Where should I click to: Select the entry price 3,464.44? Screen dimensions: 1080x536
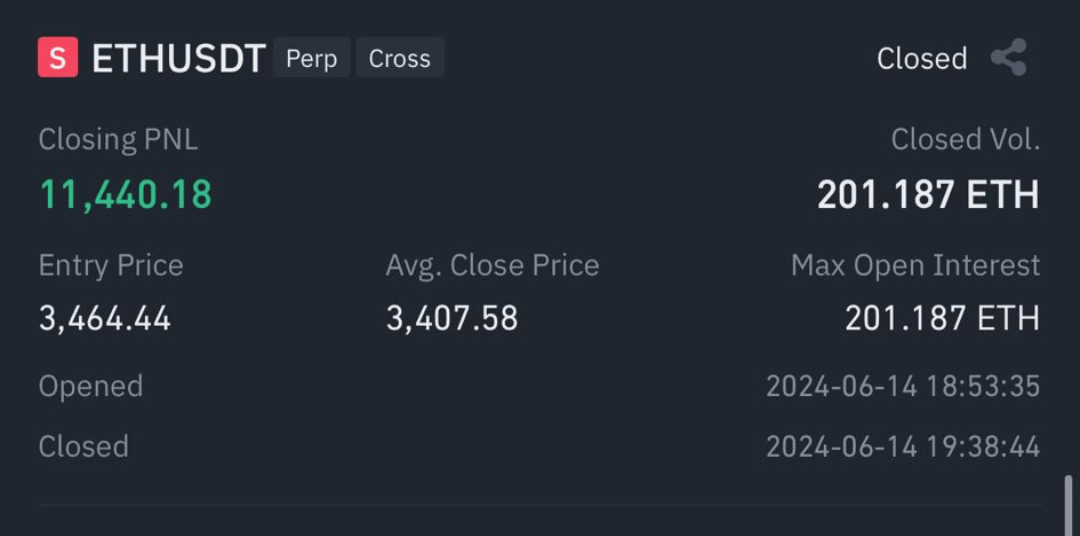tap(105, 318)
